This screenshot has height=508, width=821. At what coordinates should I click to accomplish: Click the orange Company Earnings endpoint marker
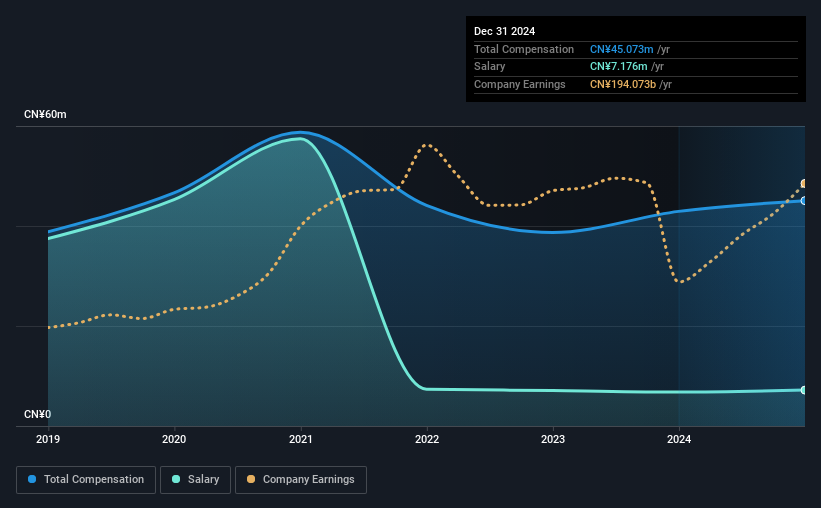click(x=803, y=184)
